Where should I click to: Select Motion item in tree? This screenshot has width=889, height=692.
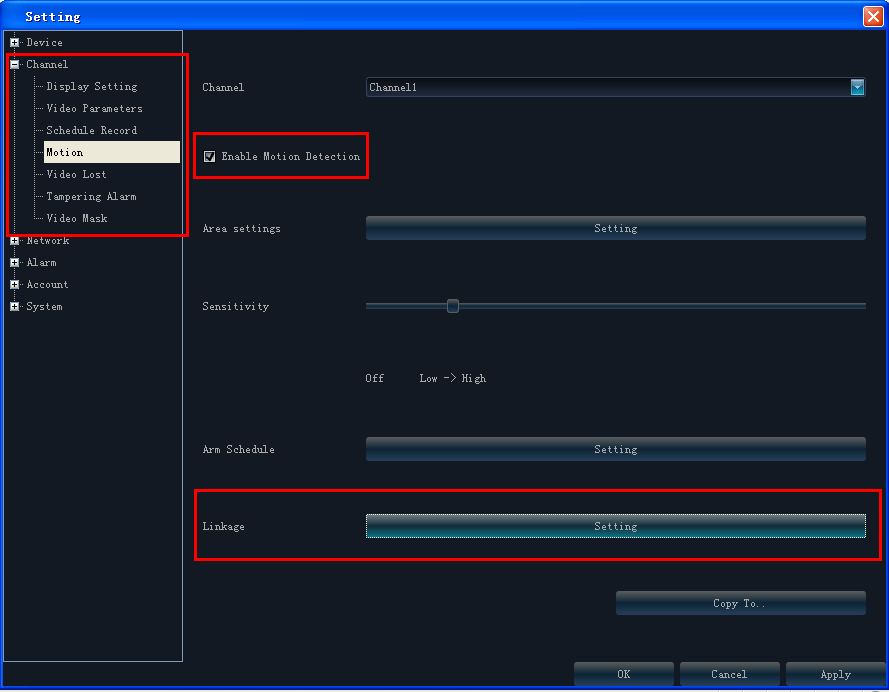pos(112,152)
